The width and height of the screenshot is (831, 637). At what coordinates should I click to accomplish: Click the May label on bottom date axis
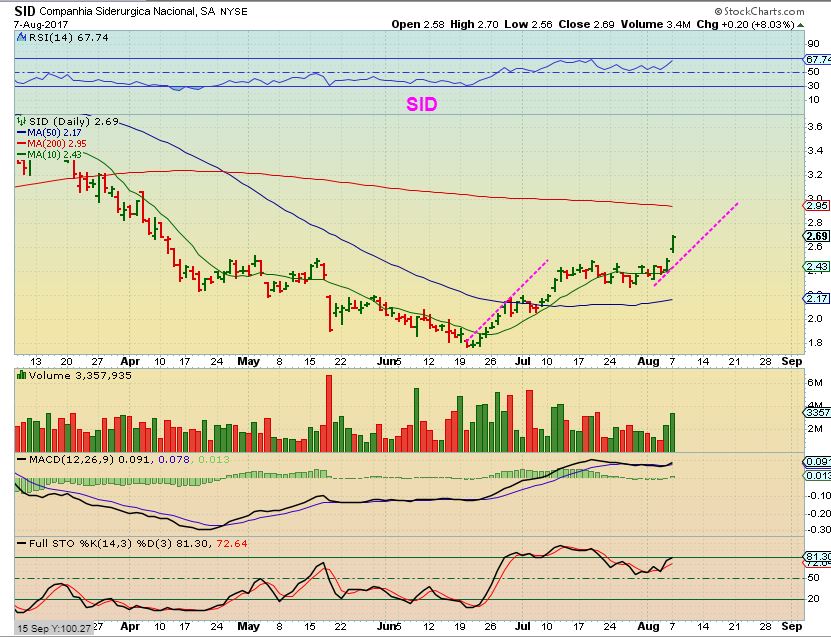pyautogui.click(x=249, y=626)
